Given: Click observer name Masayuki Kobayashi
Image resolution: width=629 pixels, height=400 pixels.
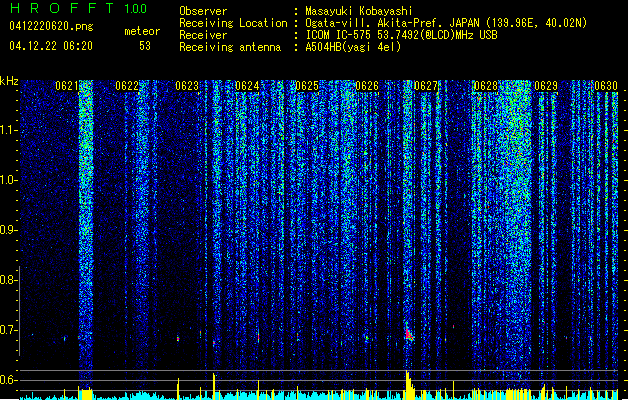Looking at the screenshot, I should click(359, 11).
